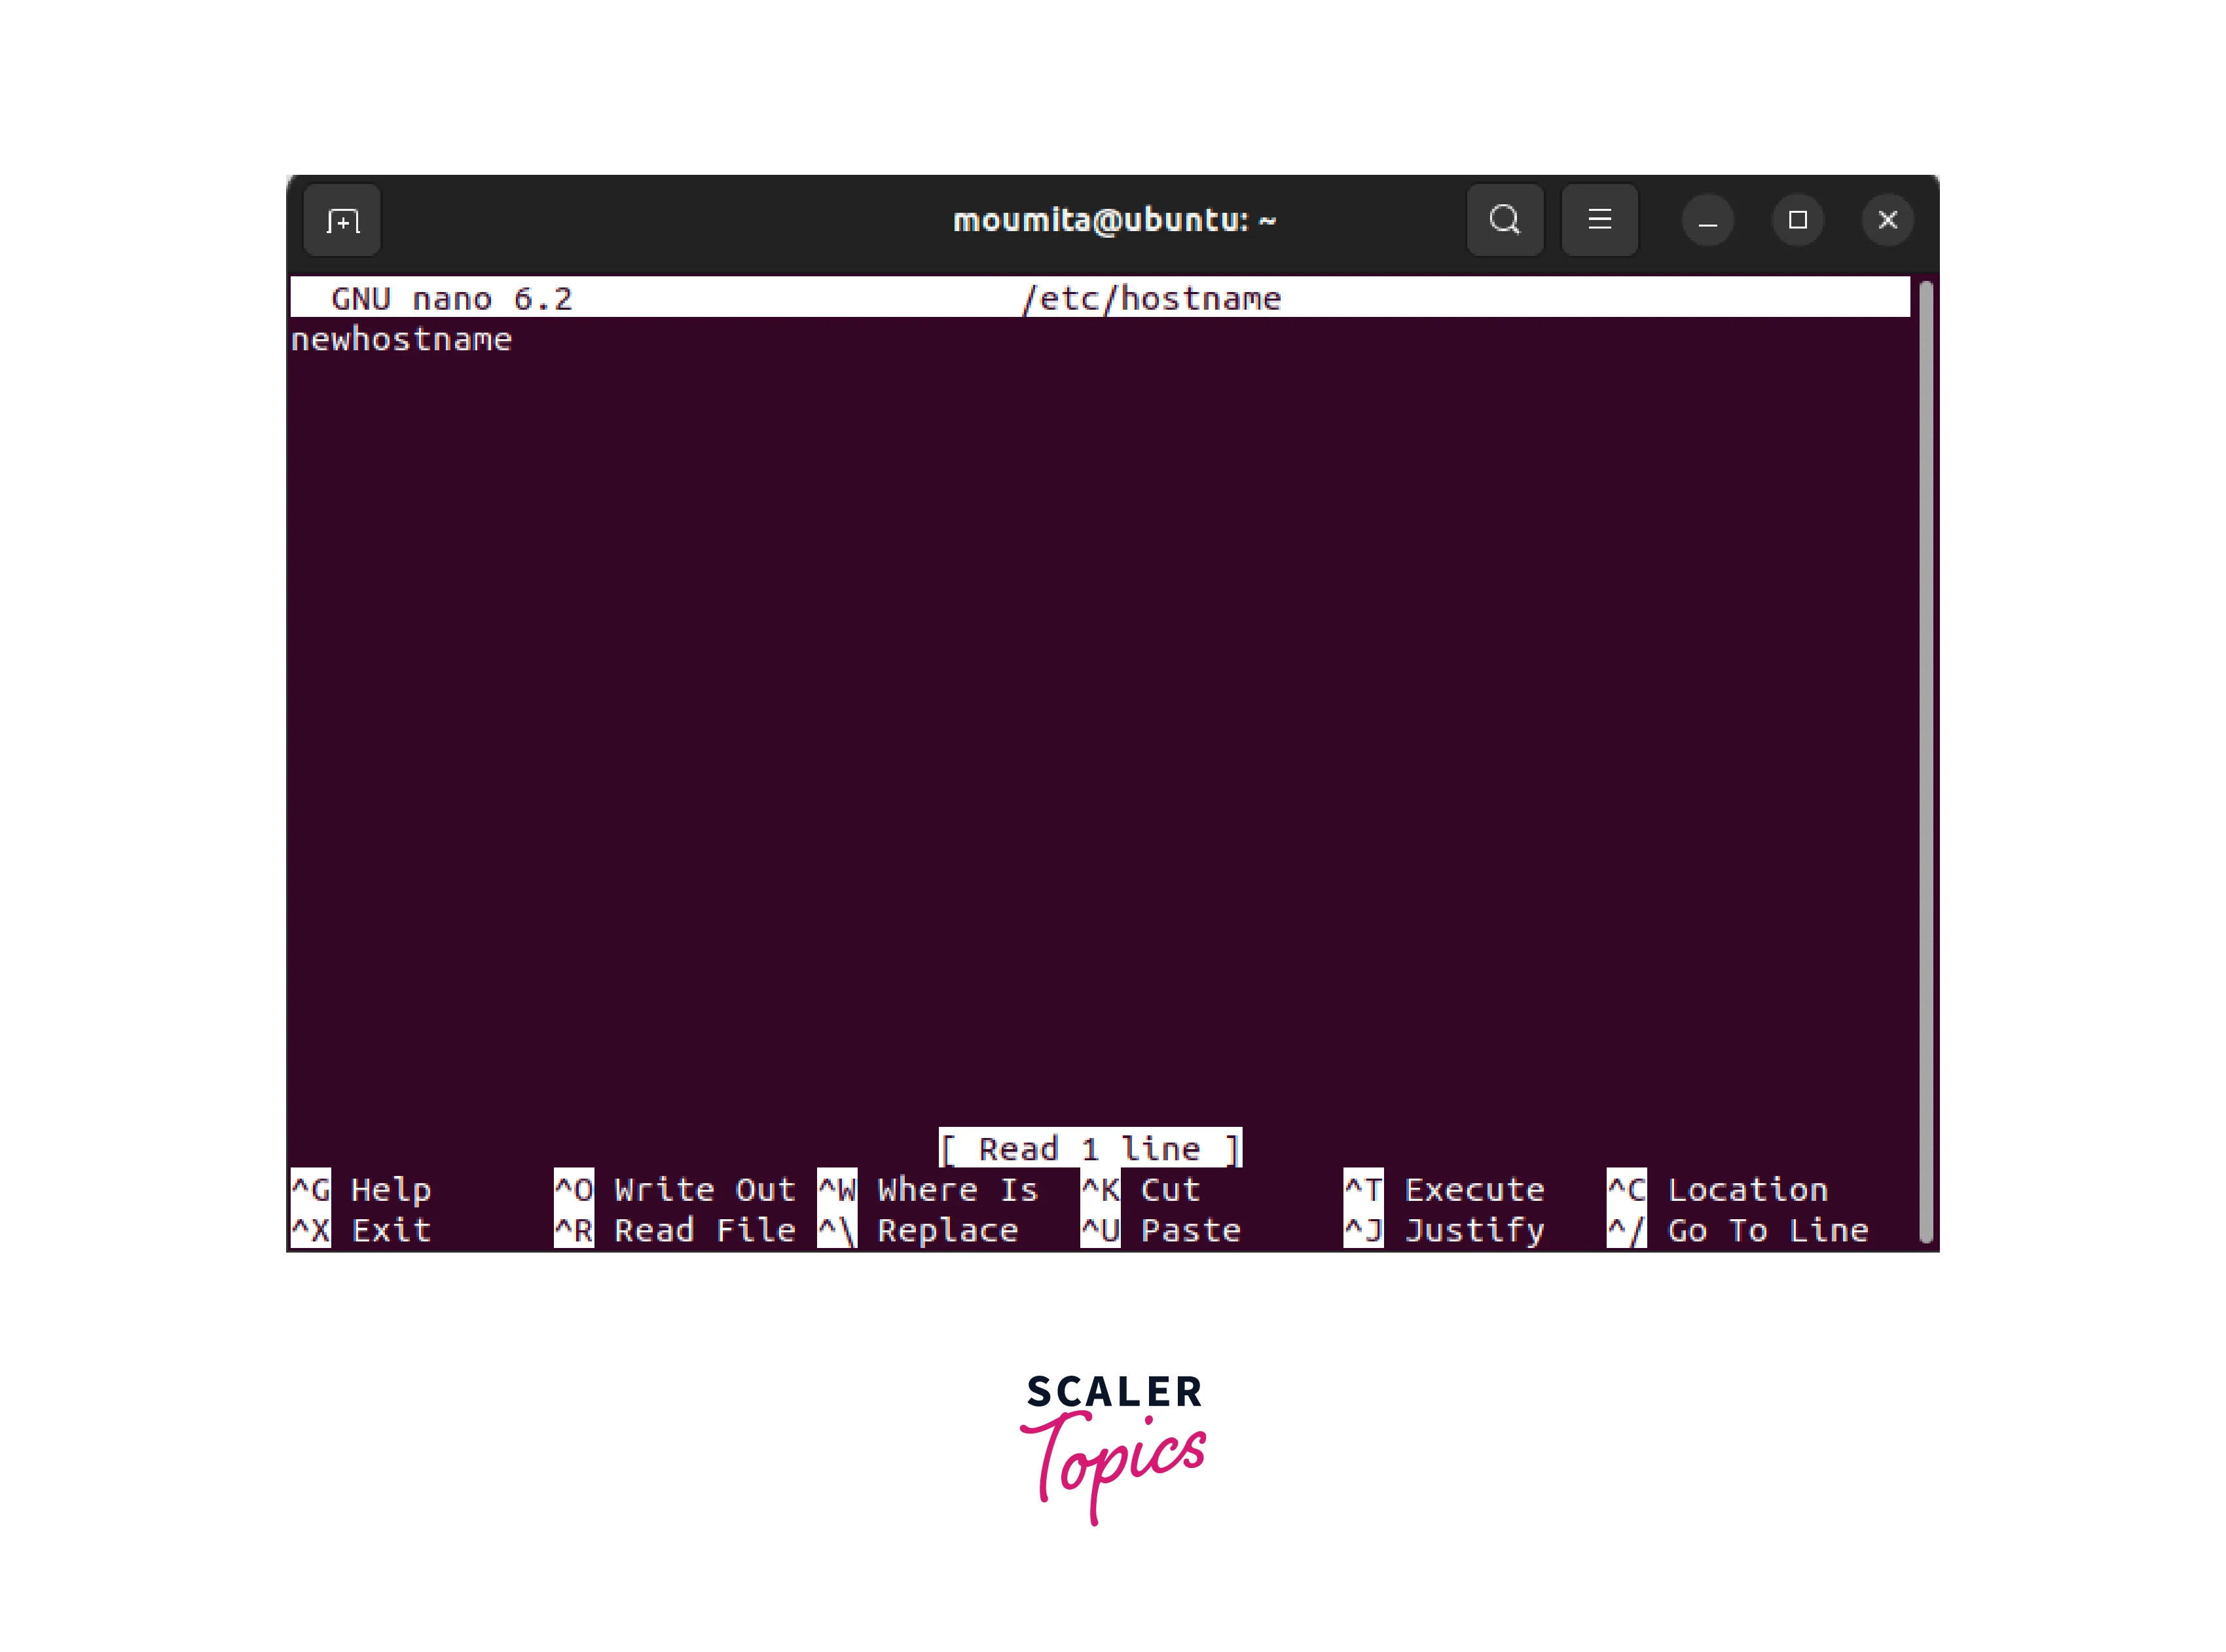
Task: Click the ^T Execute shortcut
Action: [1445, 1189]
